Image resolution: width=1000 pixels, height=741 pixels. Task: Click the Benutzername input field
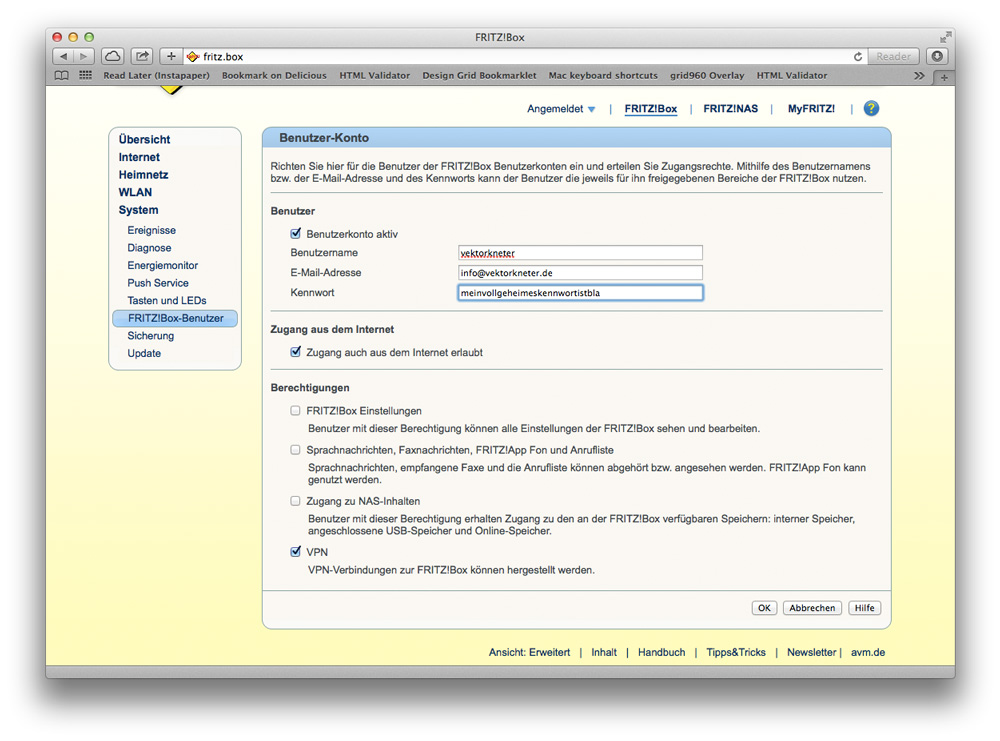pyautogui.click(x=580, y=253)
